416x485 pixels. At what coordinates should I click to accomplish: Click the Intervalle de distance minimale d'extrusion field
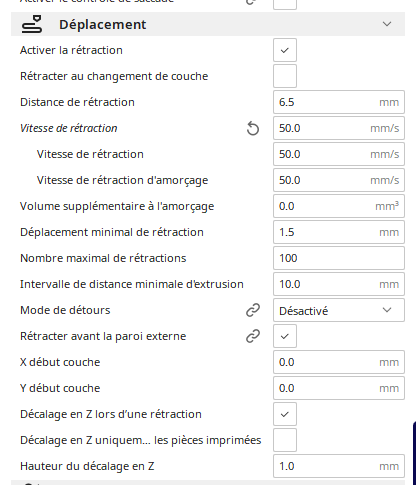coord(339,284)
